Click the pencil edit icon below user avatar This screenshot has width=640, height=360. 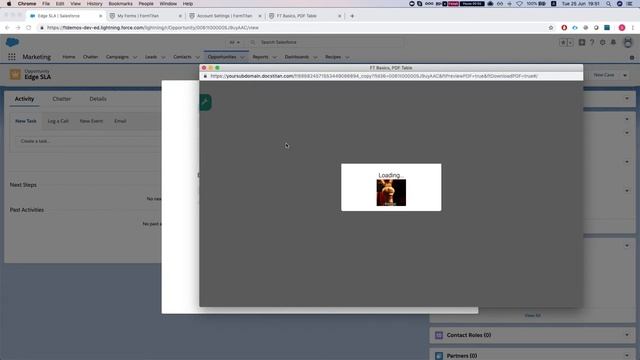[x=632, y=58]
